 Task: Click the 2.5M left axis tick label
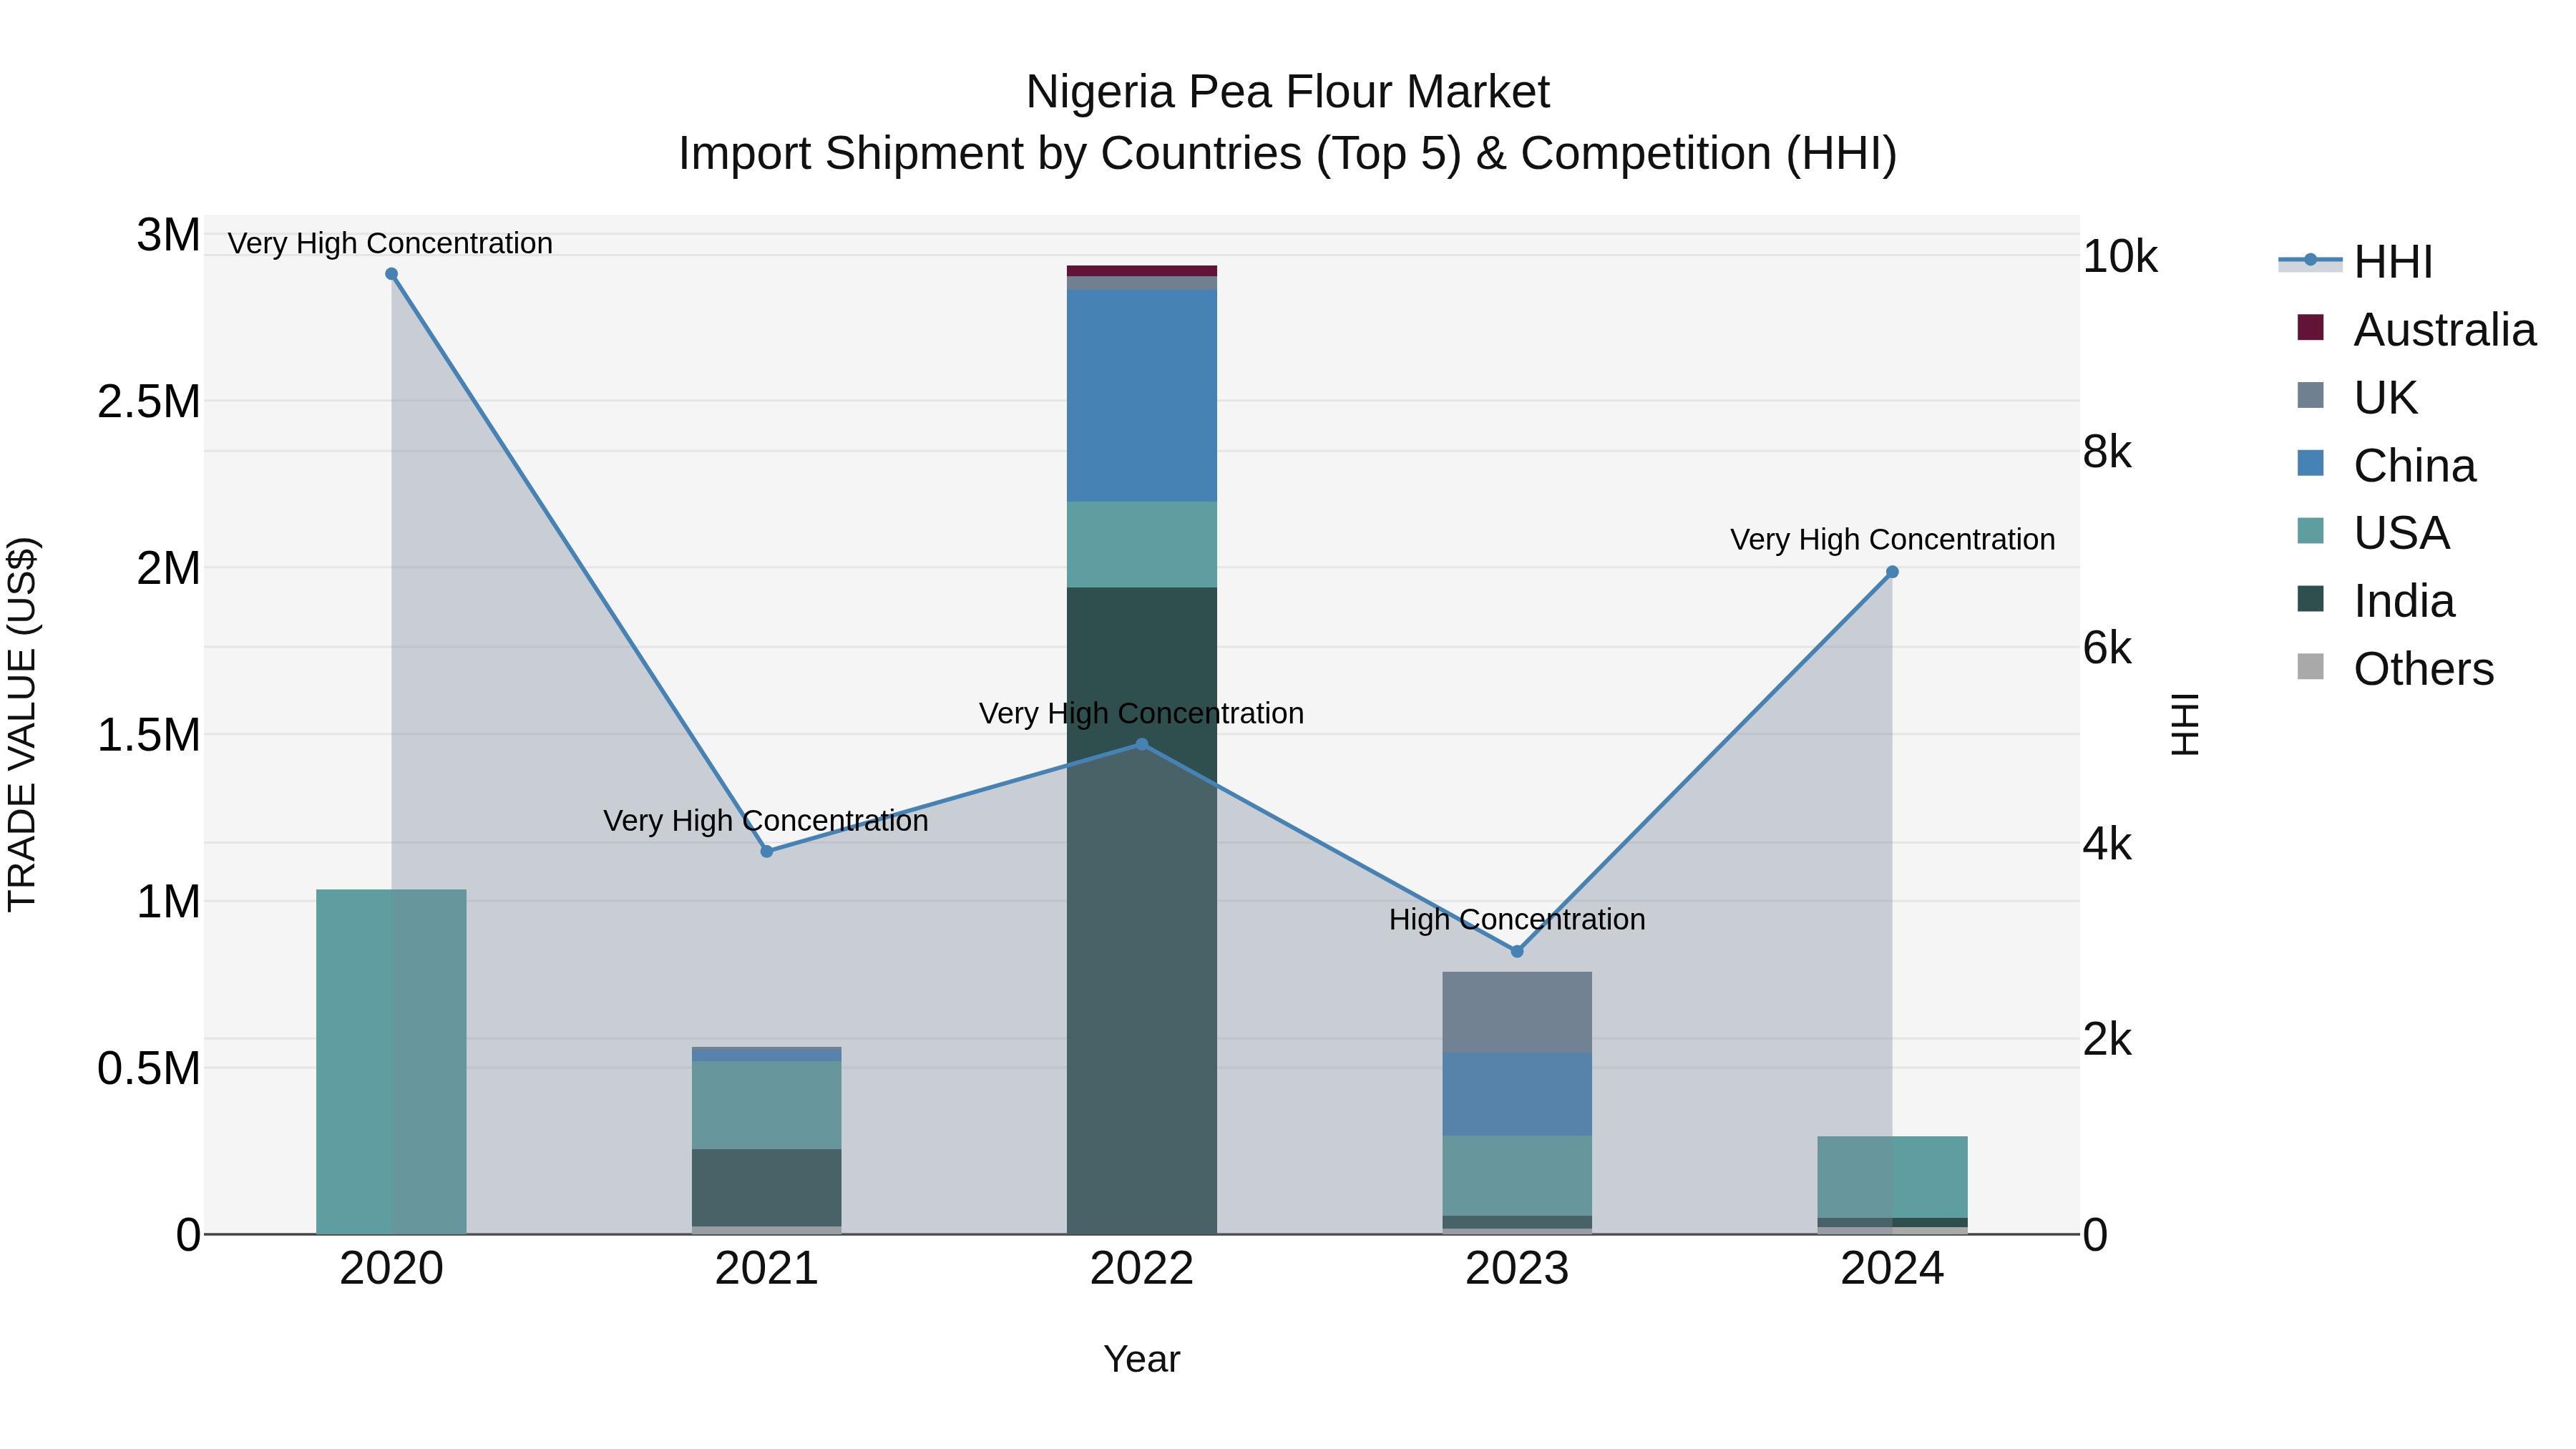coord(148,401)
